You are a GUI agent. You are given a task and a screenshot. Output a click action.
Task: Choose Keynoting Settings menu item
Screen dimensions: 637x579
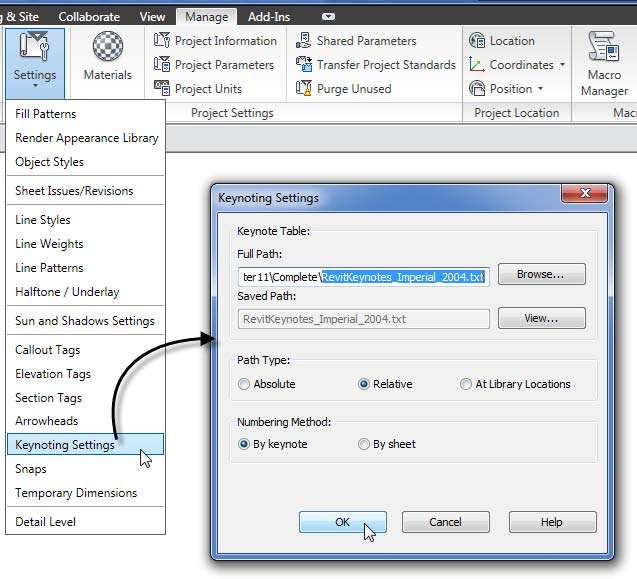coord(85,444)
